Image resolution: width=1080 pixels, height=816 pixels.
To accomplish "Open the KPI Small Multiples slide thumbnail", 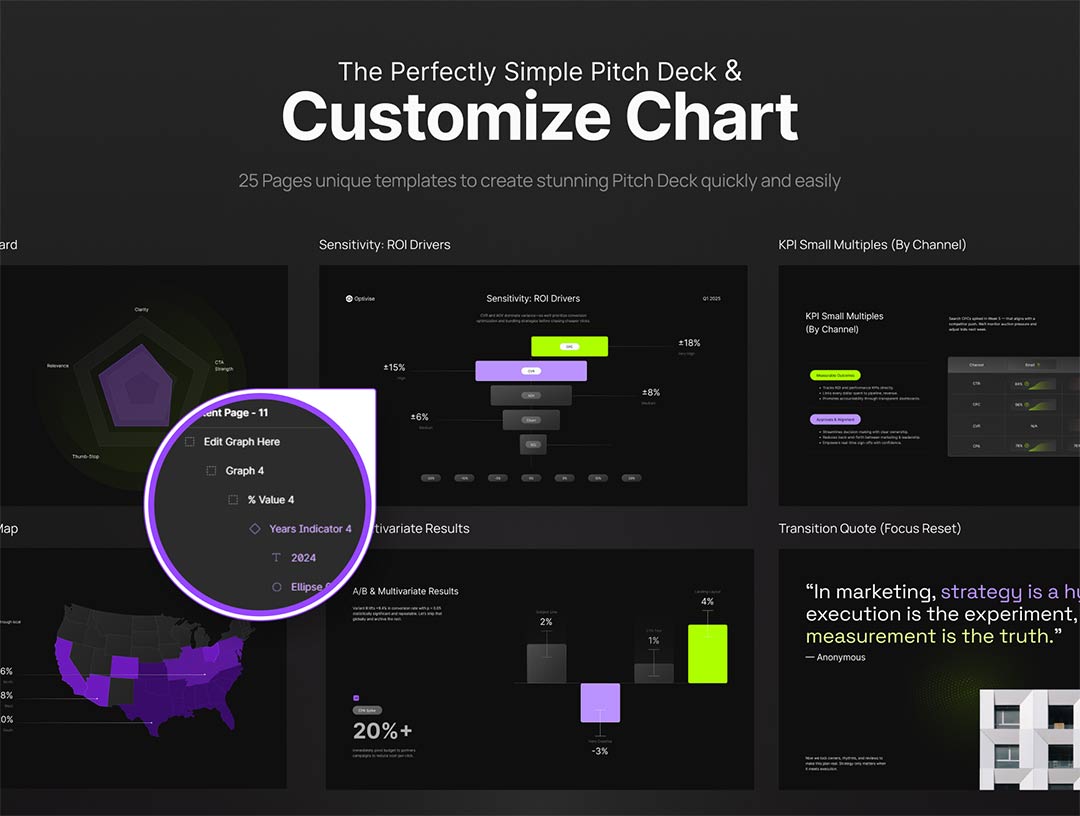I will coord(929,385).
